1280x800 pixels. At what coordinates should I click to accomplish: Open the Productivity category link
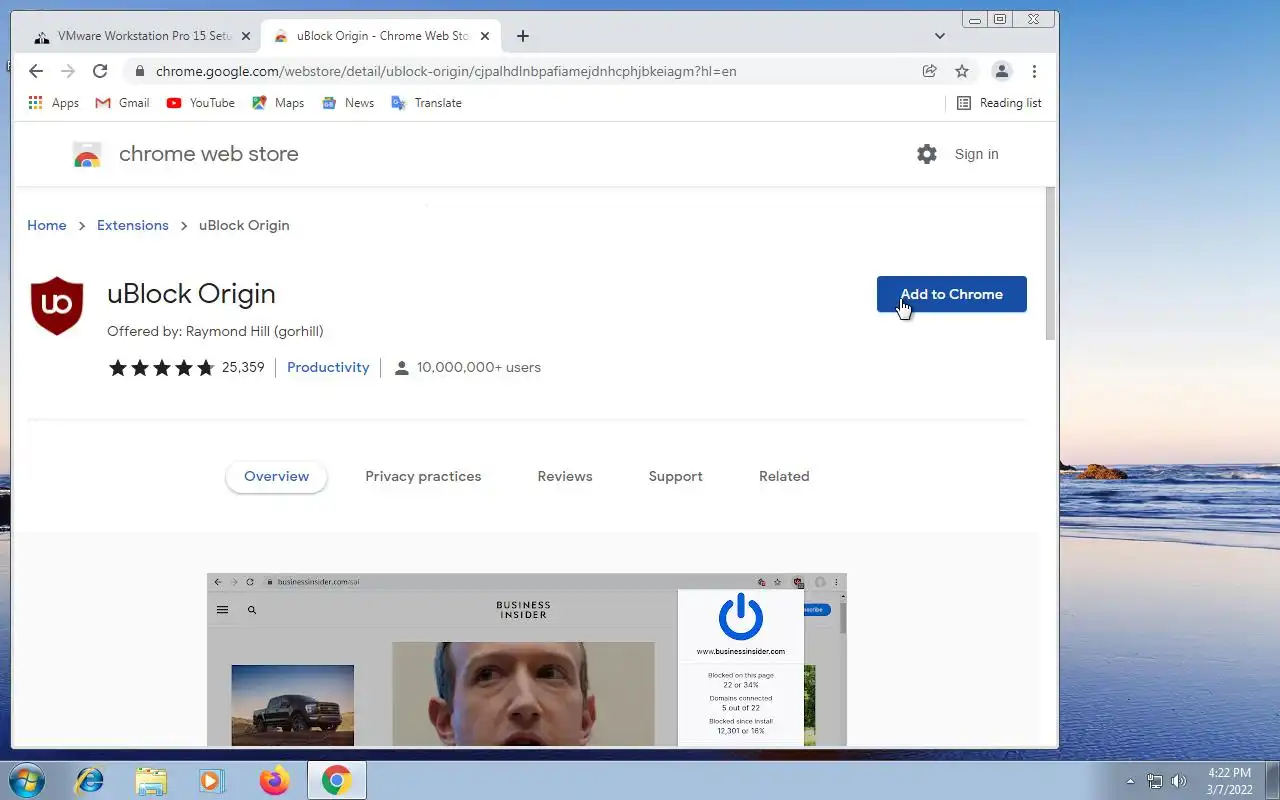tap(328, 368)
